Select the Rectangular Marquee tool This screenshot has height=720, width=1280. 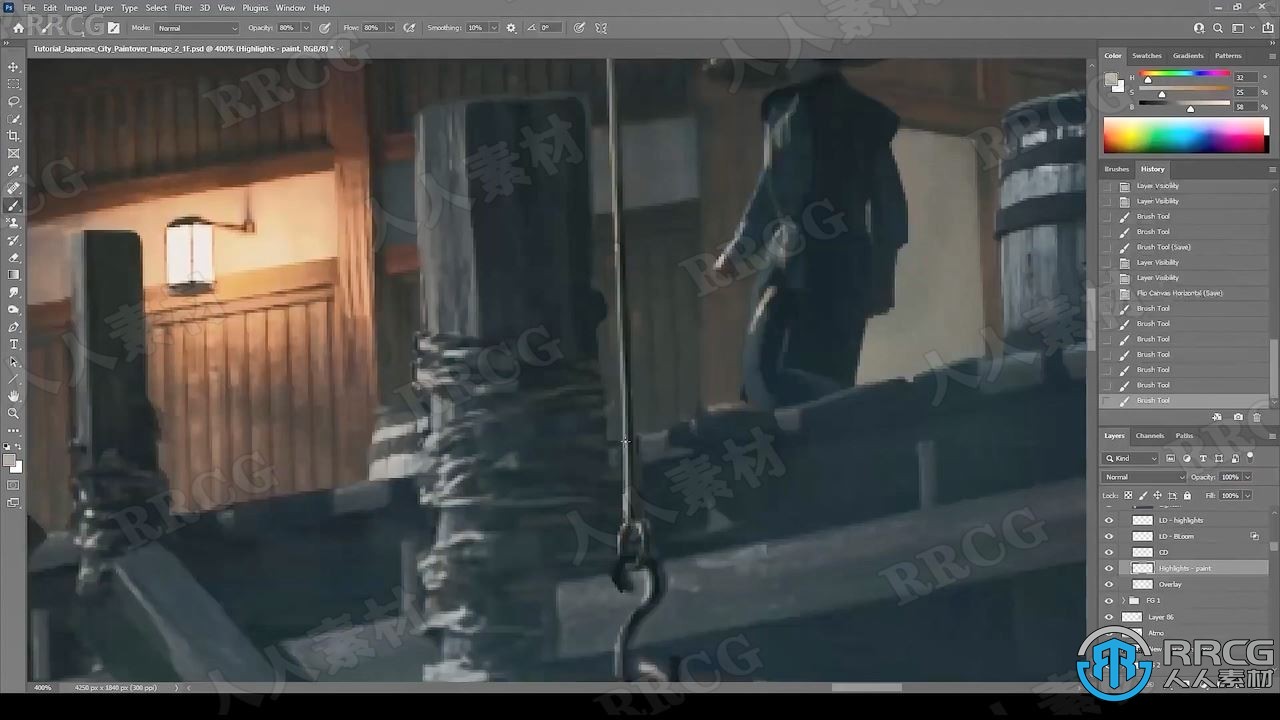pos(13,84)
